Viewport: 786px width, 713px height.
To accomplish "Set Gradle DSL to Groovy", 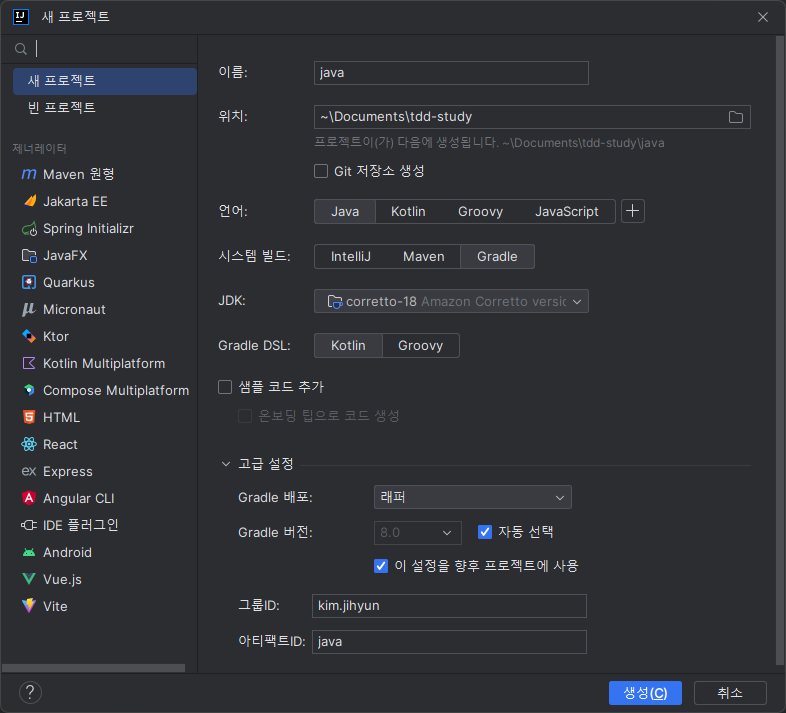I will point(420,345).
